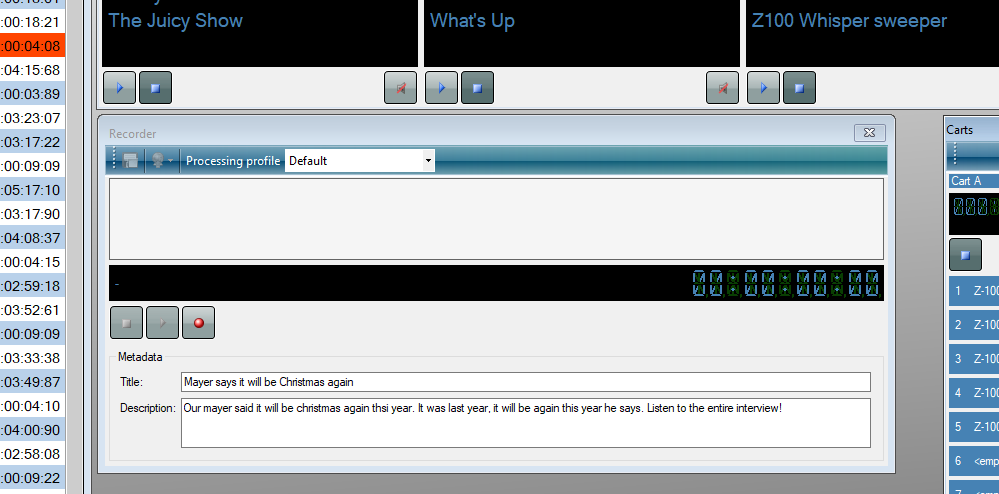Click the Recorder stop button
The width and height of the screenshot is (999, 494).
(126, 323)
